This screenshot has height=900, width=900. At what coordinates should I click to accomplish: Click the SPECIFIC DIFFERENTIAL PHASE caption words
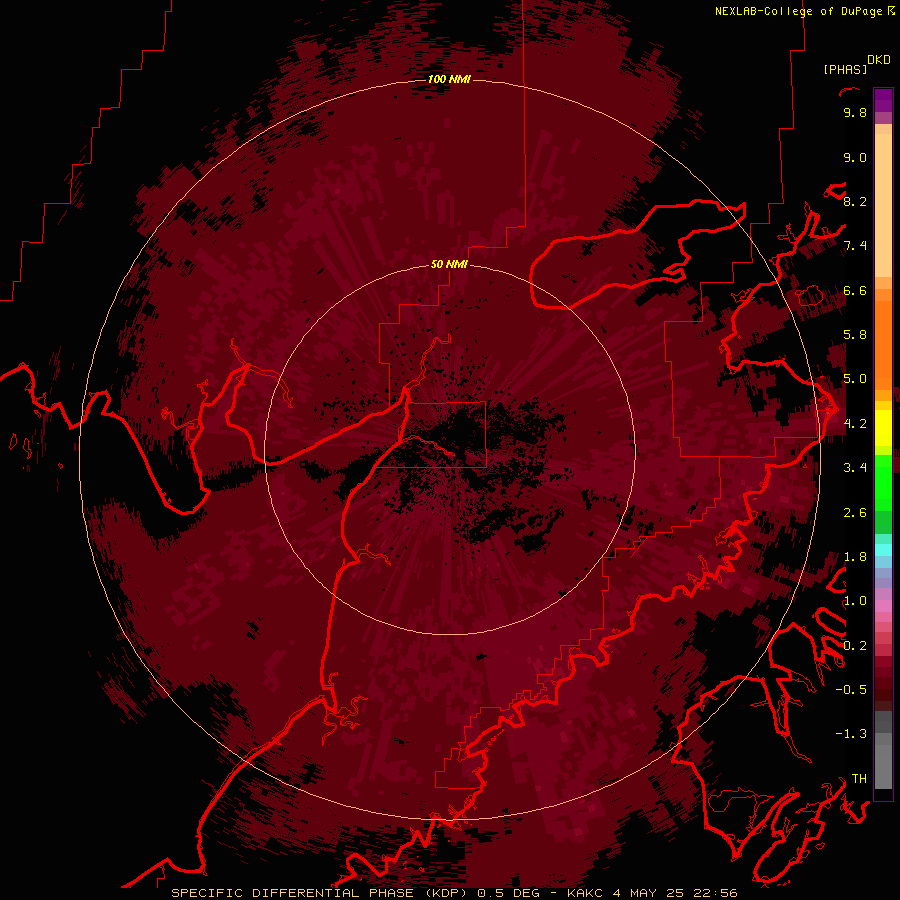(293, 893)
